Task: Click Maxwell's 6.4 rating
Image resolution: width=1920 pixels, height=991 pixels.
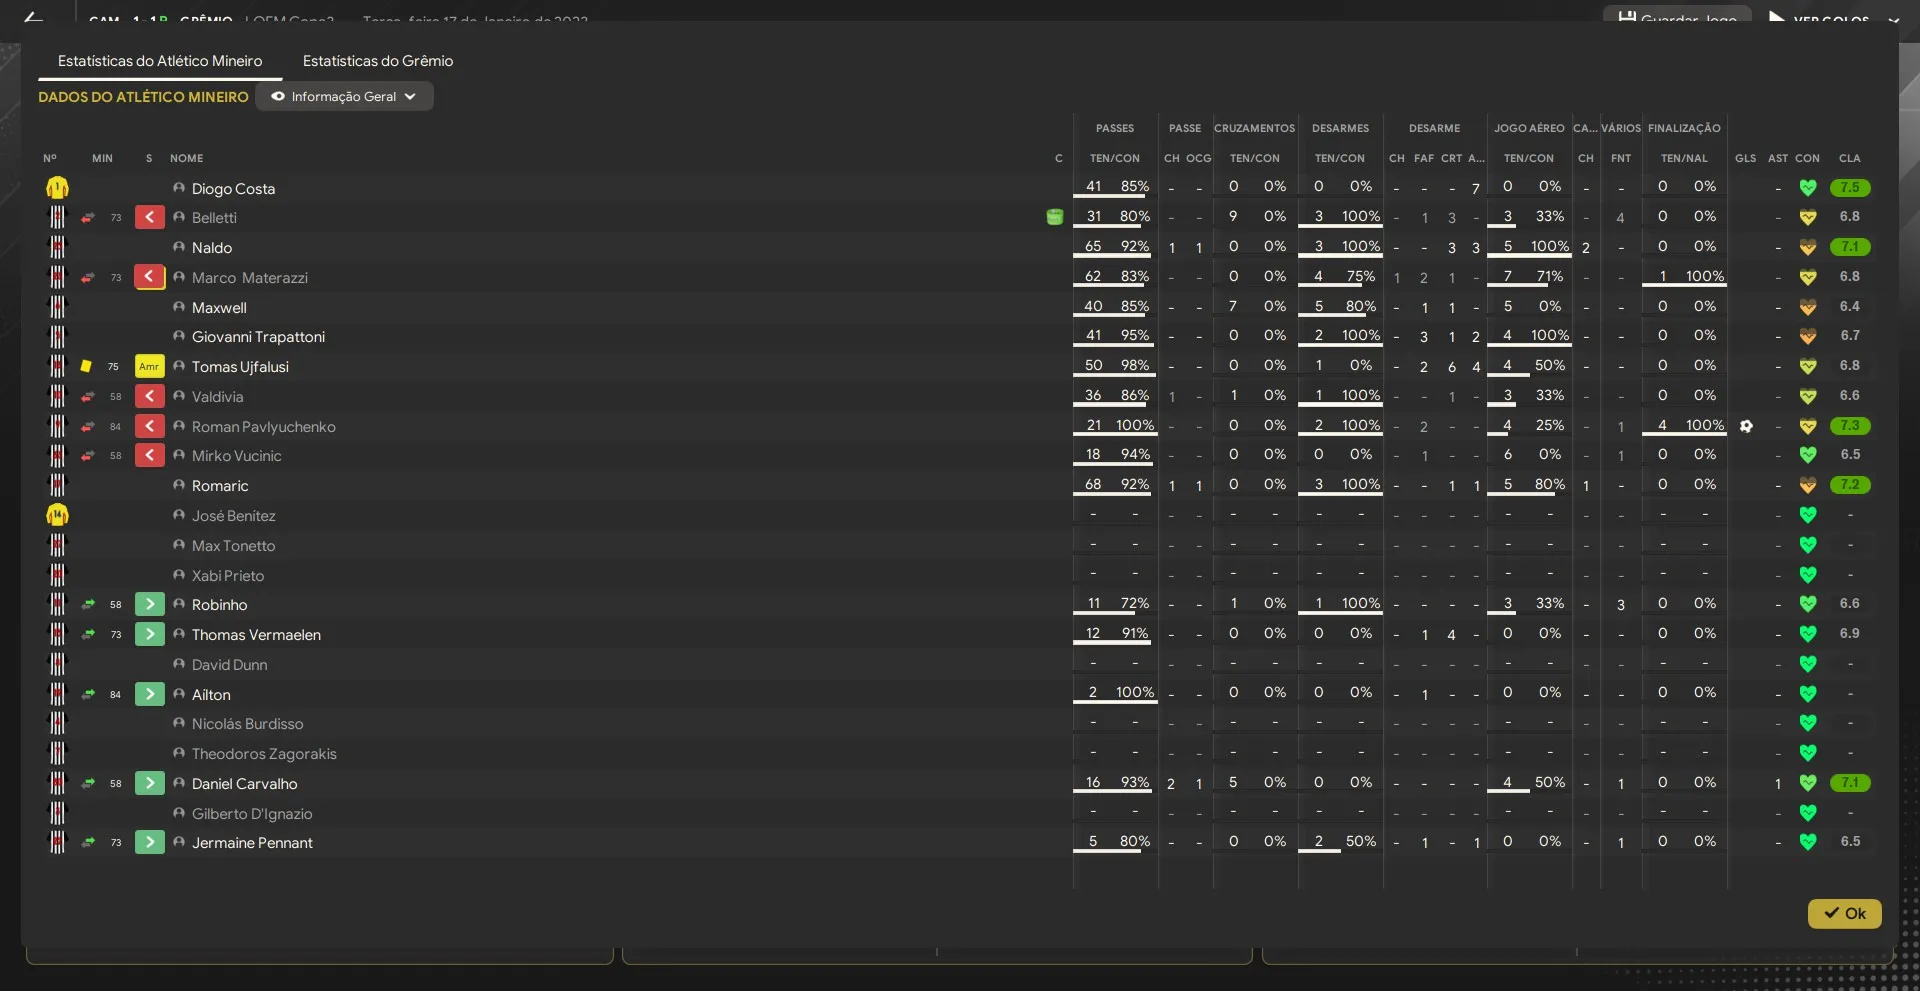Action: point(1850,306)
